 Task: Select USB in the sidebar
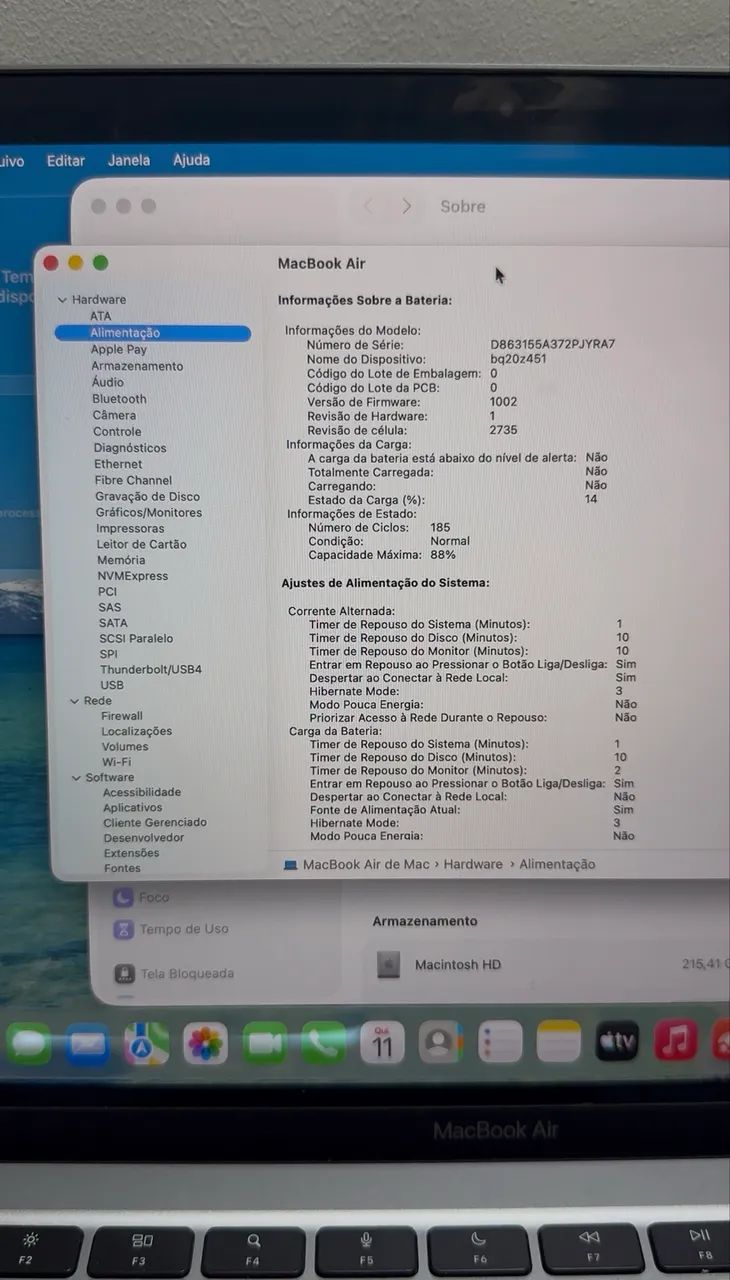tap(112, 685)
